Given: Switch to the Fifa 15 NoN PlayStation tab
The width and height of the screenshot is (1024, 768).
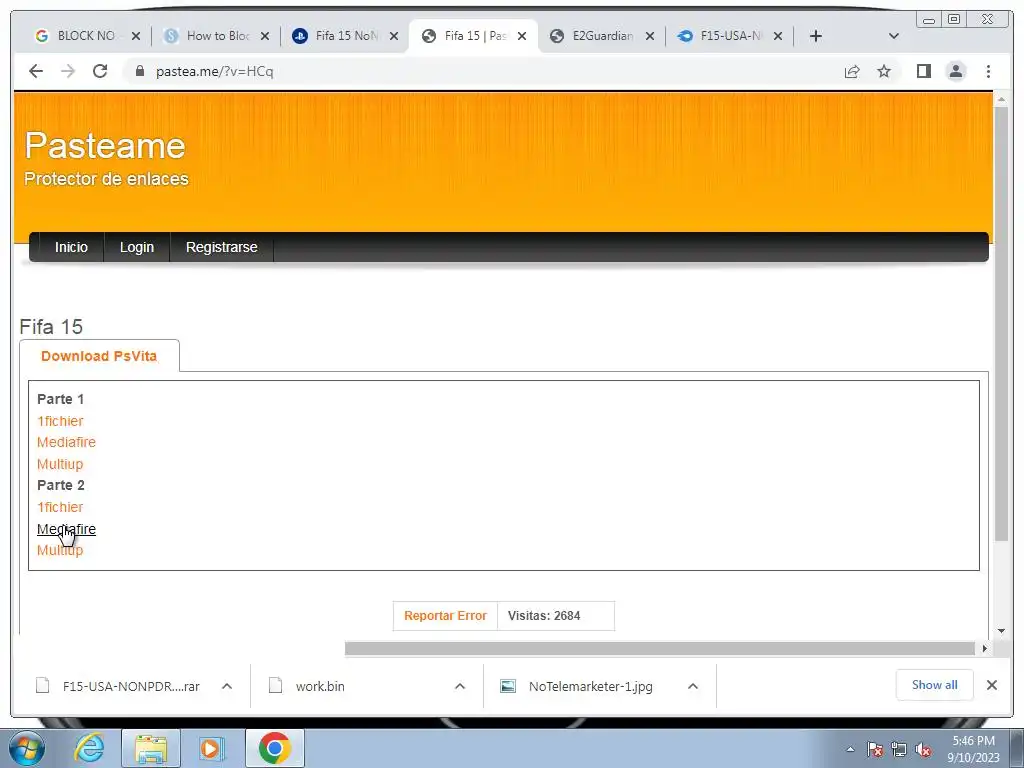Looking at the screenshot, I should tap(337, 36).
